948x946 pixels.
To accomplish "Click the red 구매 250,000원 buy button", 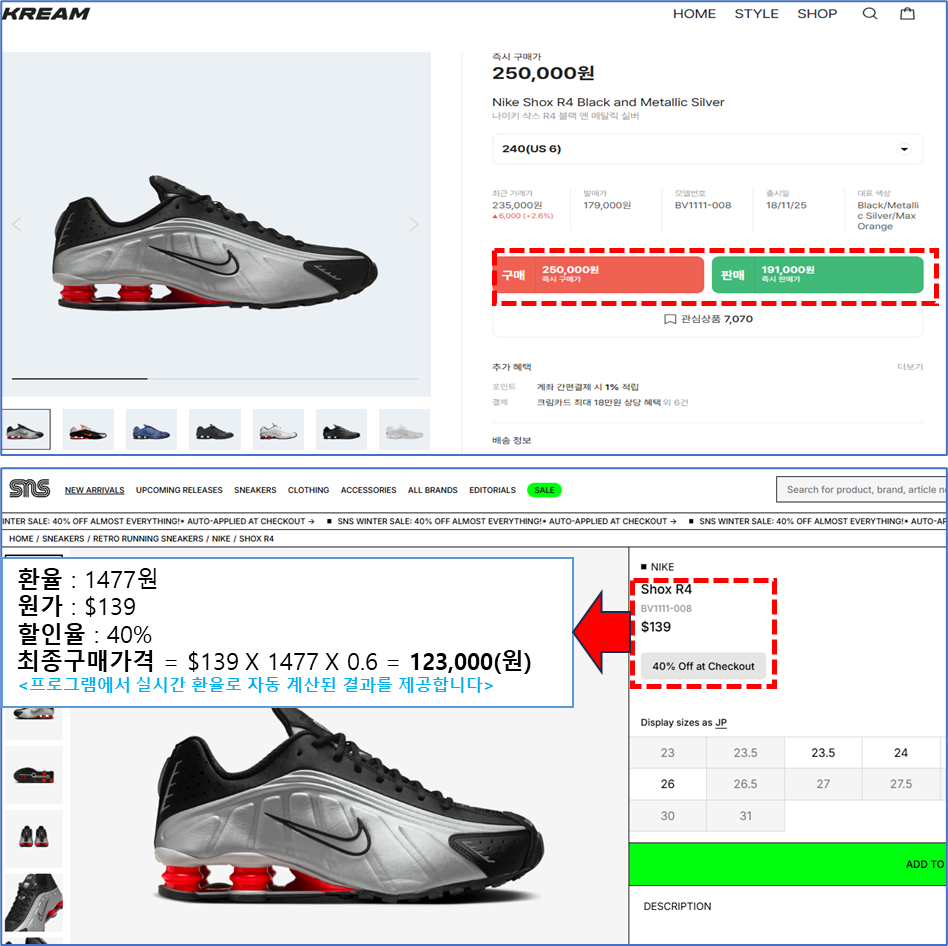I will pyautogui.click(x=599, y=275).
